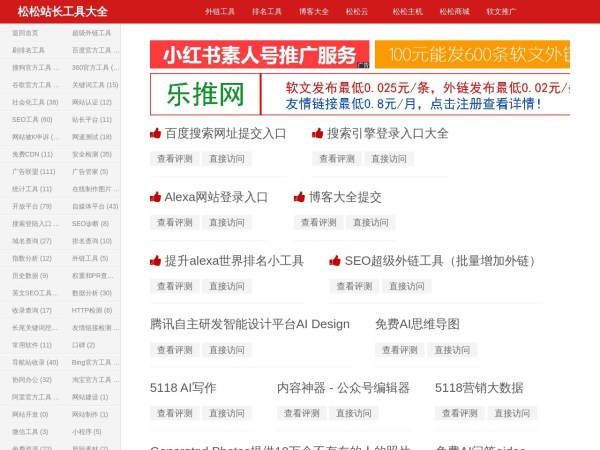Select HTTP检测 (6) sidebar category
600x450 pixels.
click(x=92, y=310)
